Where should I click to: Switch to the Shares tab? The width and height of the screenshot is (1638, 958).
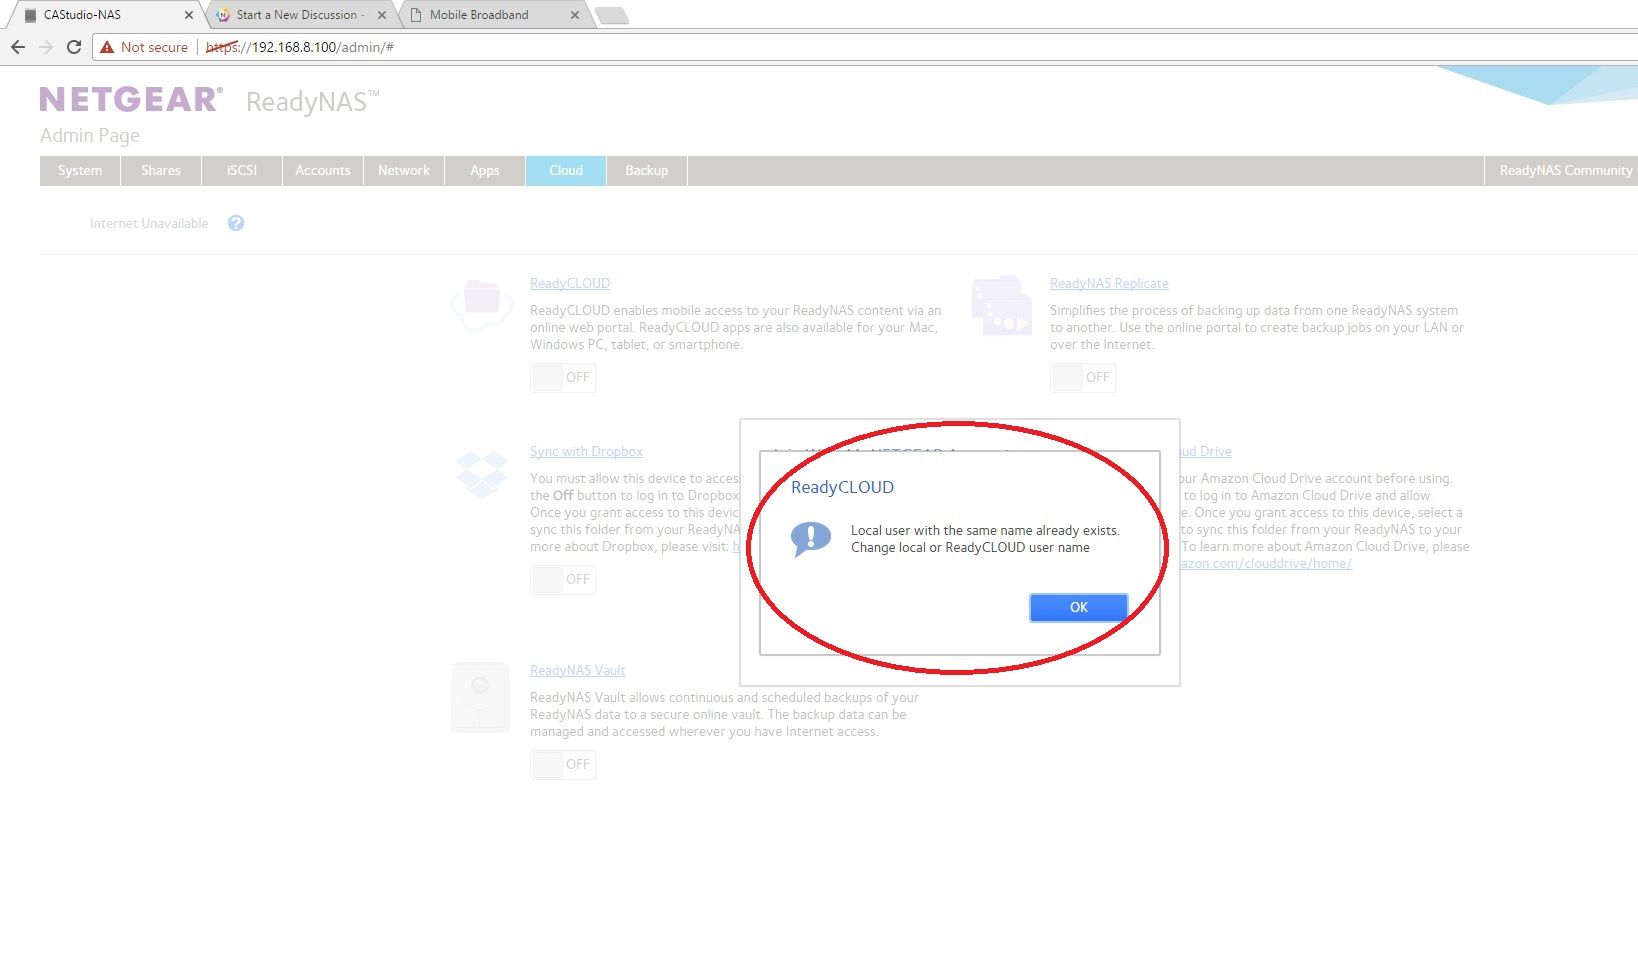pyautogui.click(x=161, y=171)
